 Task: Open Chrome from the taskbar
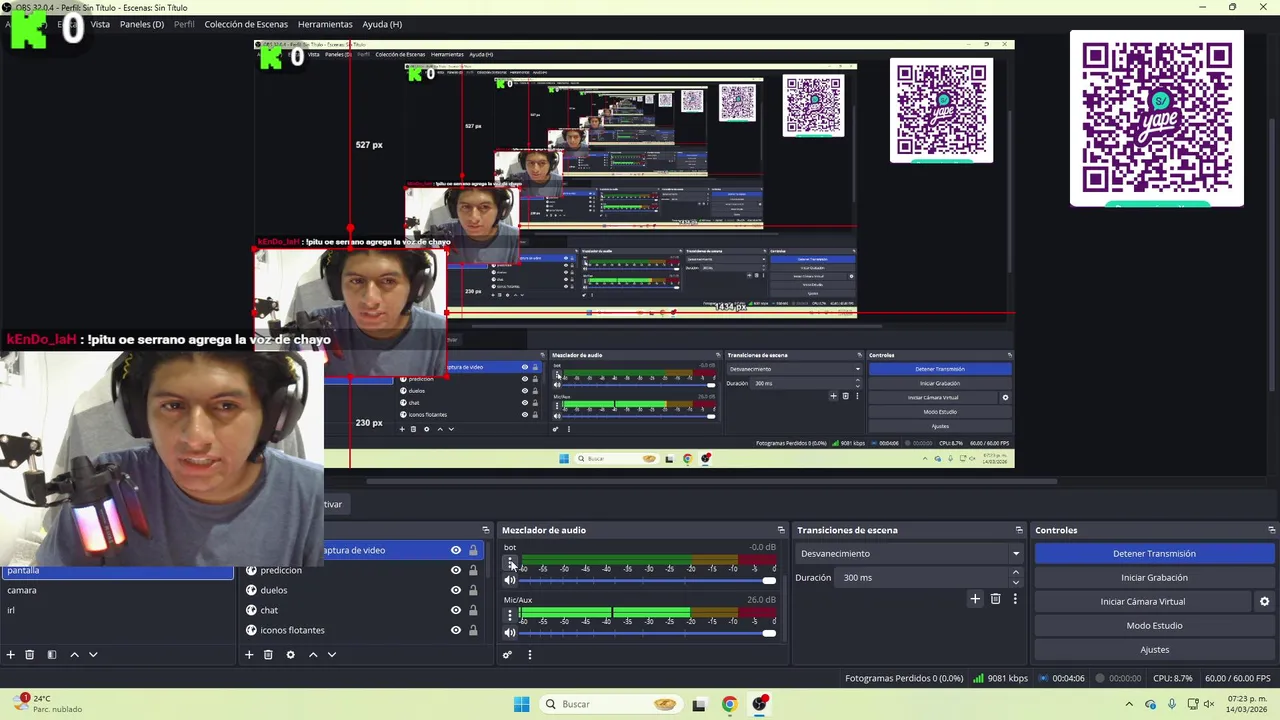point(729,704)
